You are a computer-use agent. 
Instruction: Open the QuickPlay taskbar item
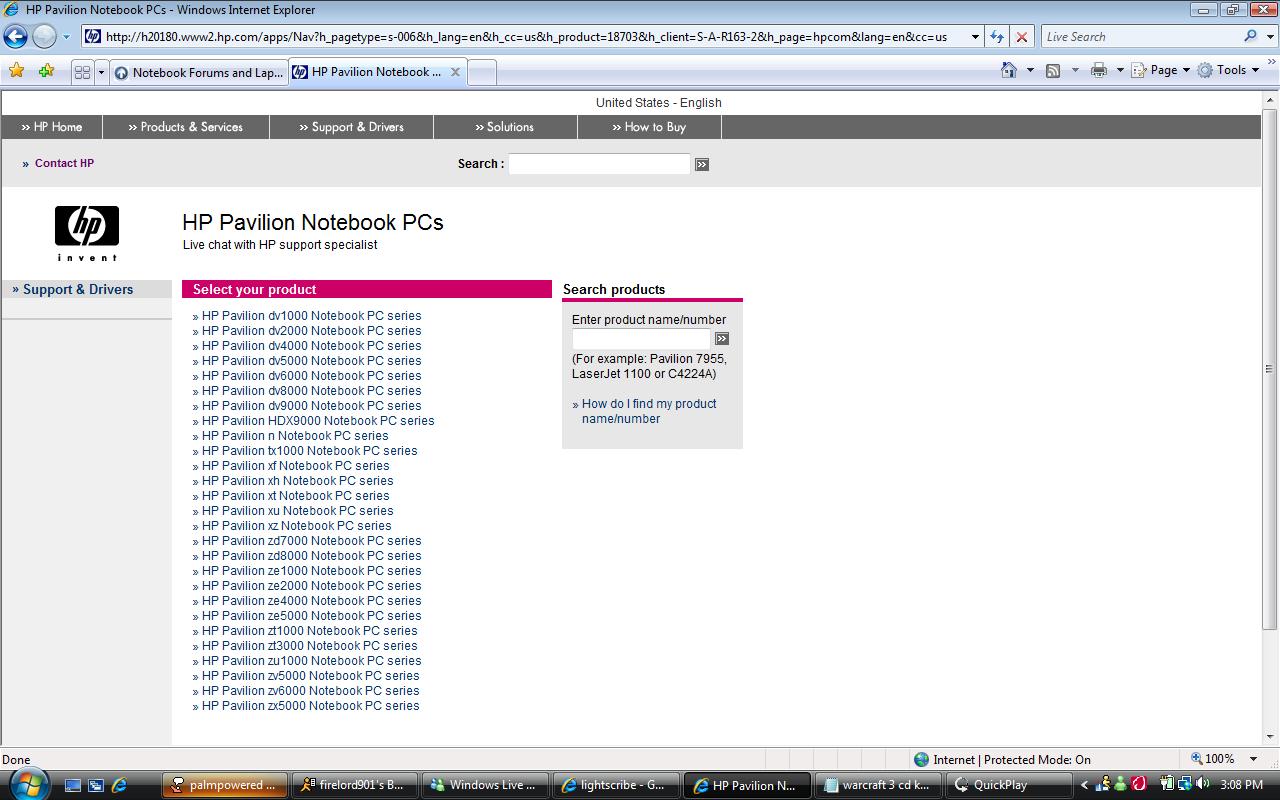coord(1008,785)
